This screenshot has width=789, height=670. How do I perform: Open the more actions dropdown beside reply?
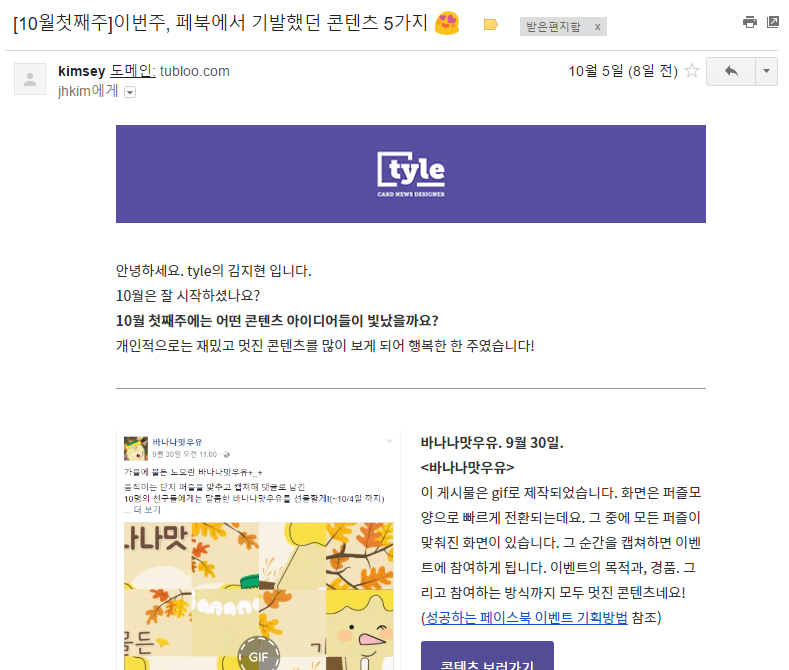click(x=766, y=71)
